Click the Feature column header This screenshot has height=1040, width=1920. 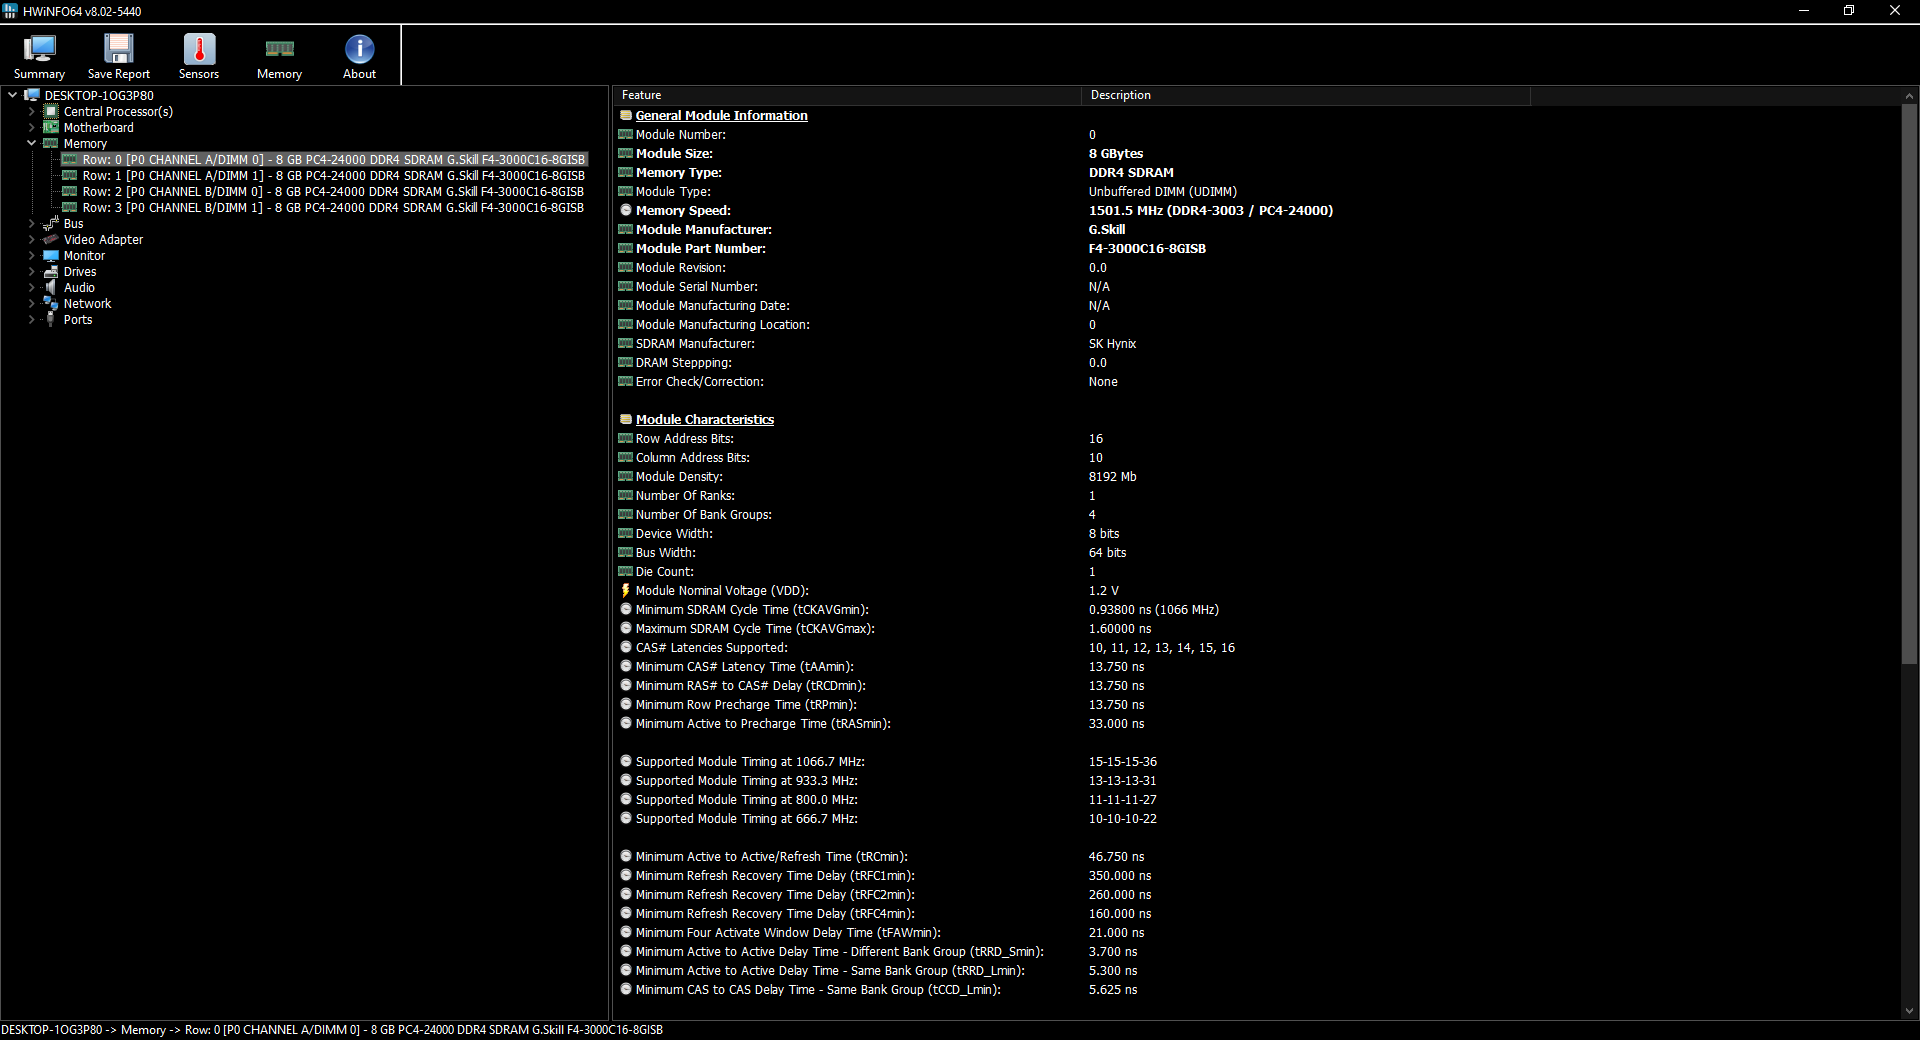pos(847,95)
